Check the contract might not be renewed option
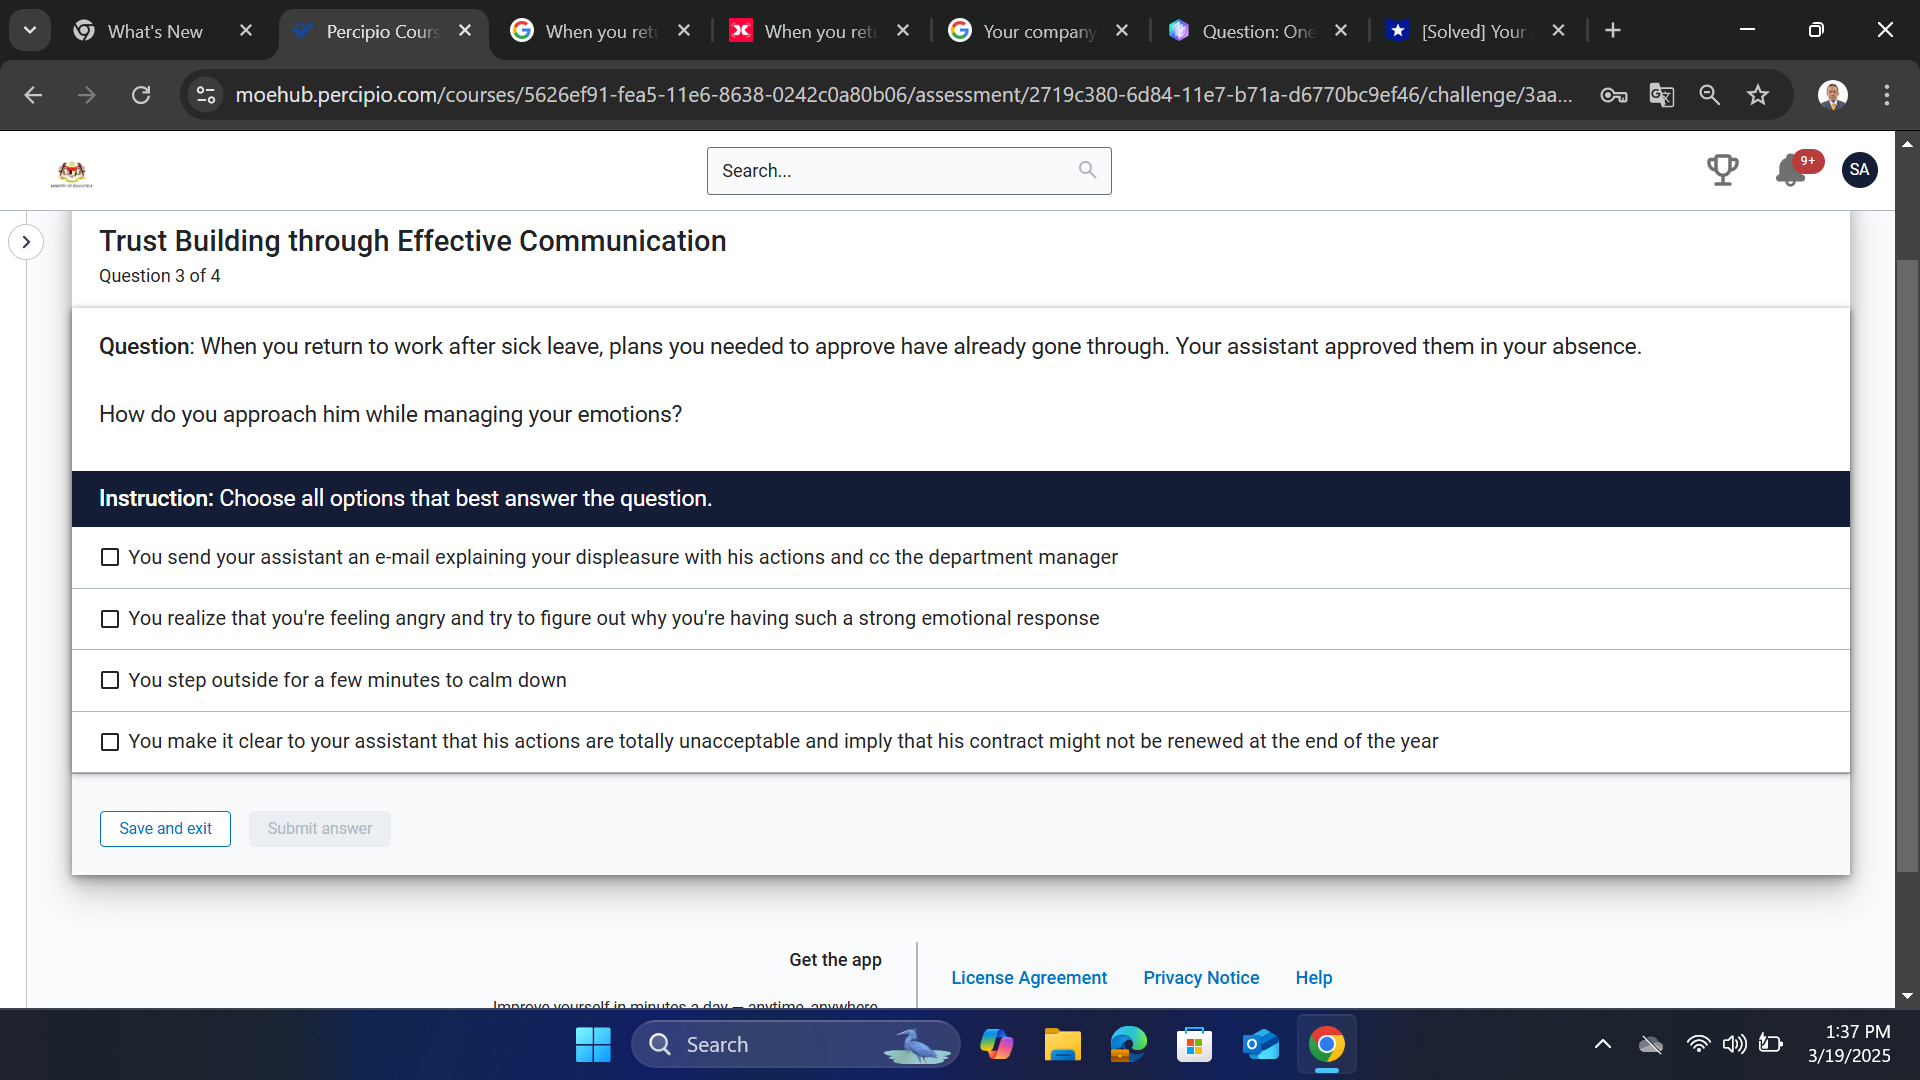Screen dimensions: 1920x1080 tap(110, 742)
